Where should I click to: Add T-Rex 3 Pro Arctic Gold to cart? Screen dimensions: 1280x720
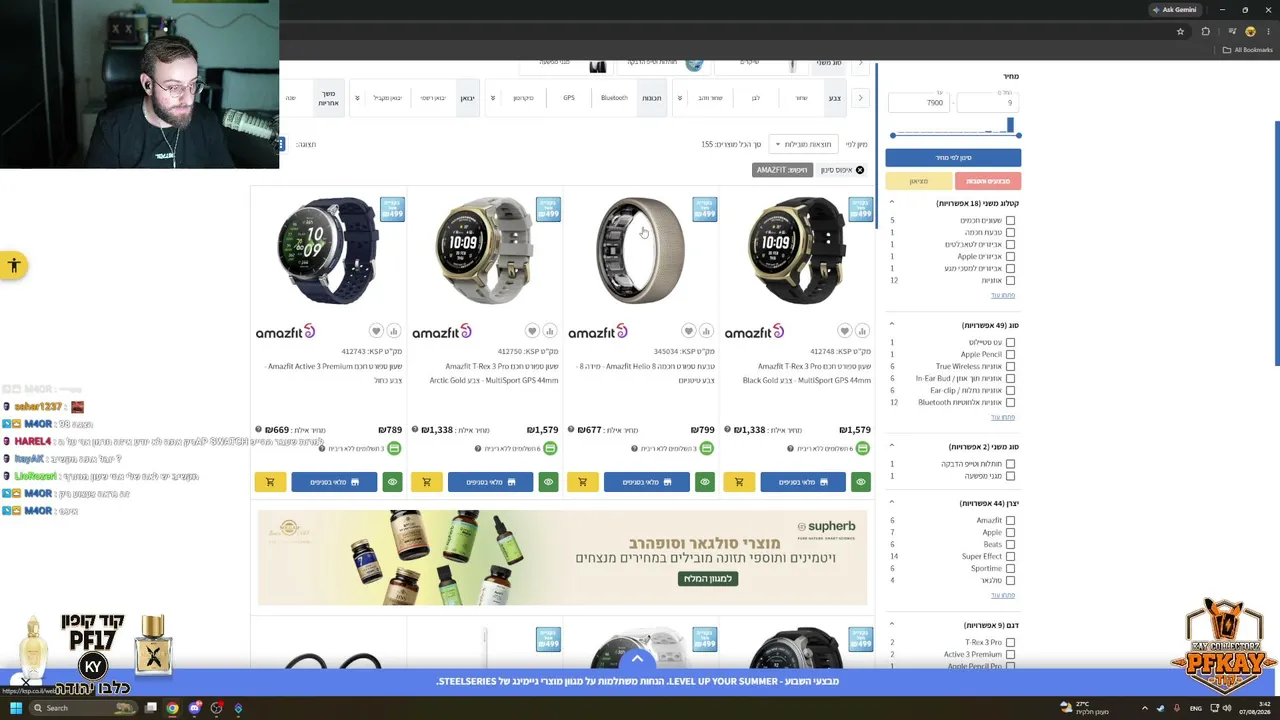pos(426,482)
